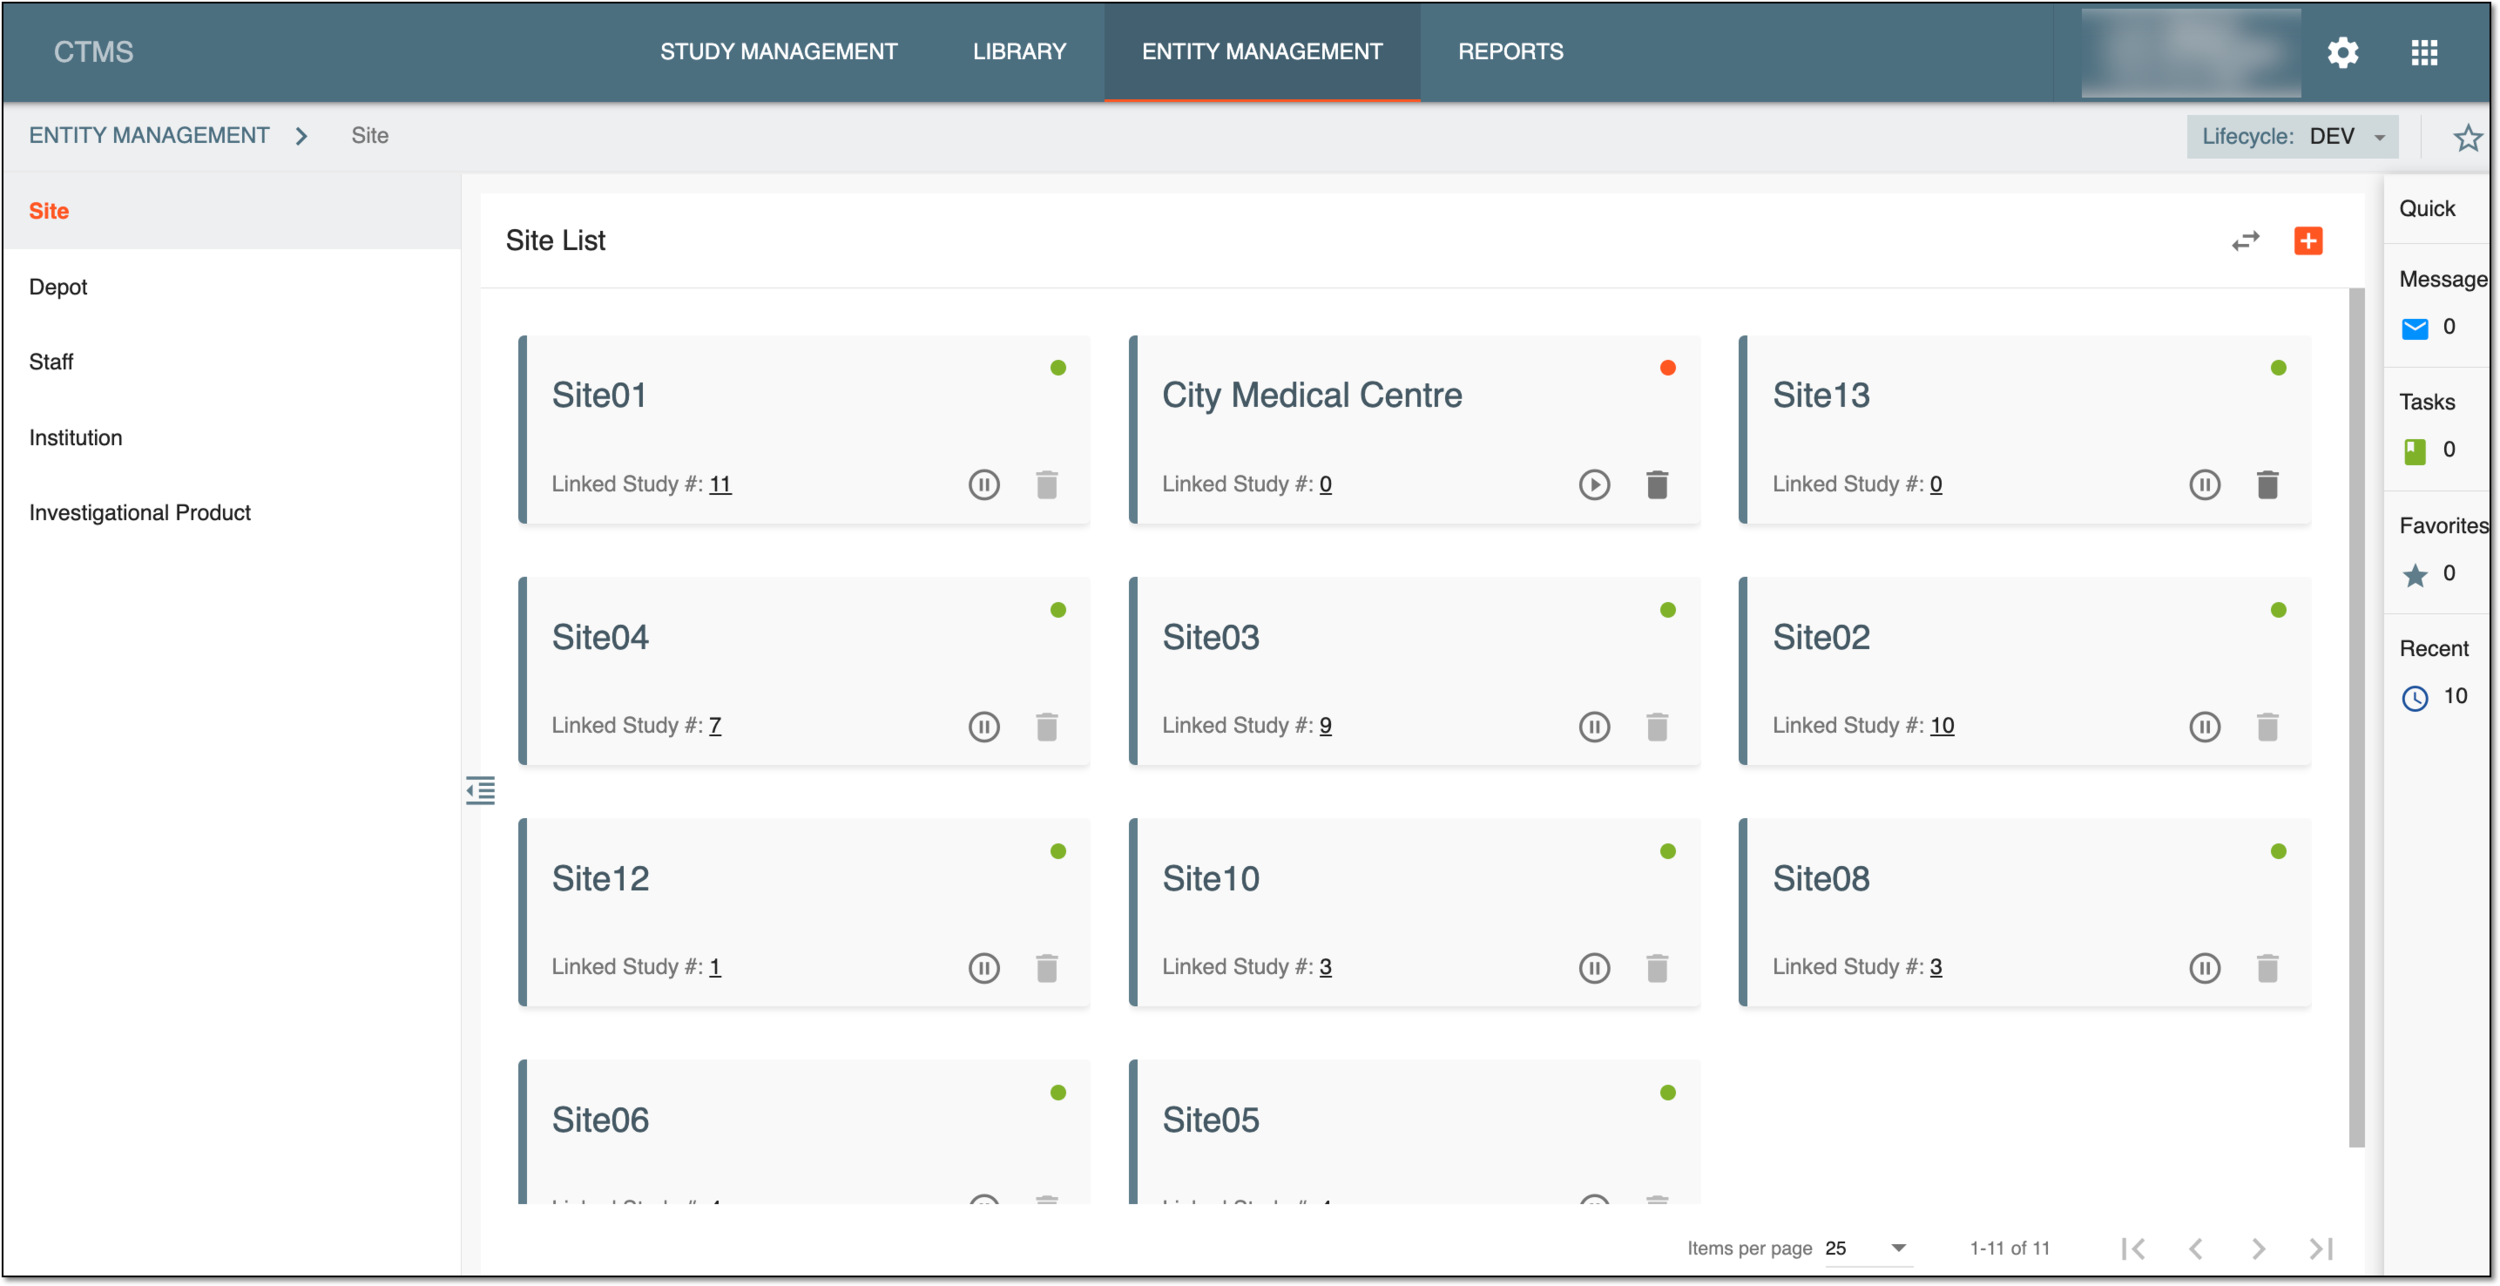The image size is (2500, 1286).
Task: Click trash icon on Site12 card
Action: tap(1047, 968)
